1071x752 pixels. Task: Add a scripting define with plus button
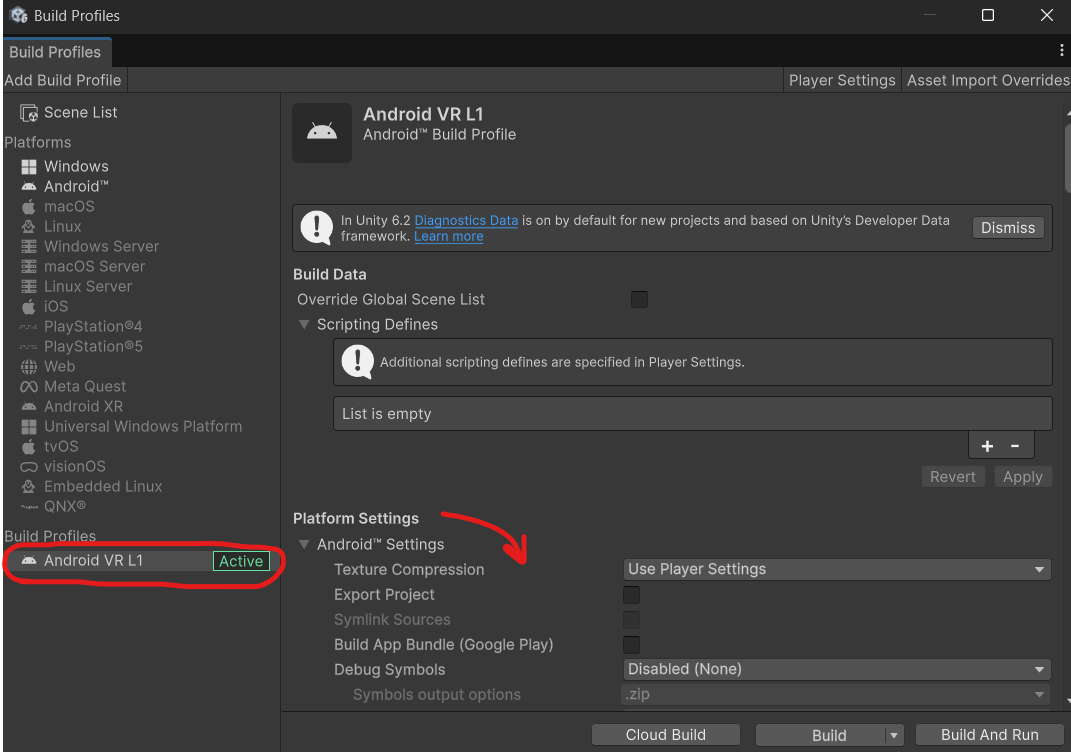click(x=987, y=446)
